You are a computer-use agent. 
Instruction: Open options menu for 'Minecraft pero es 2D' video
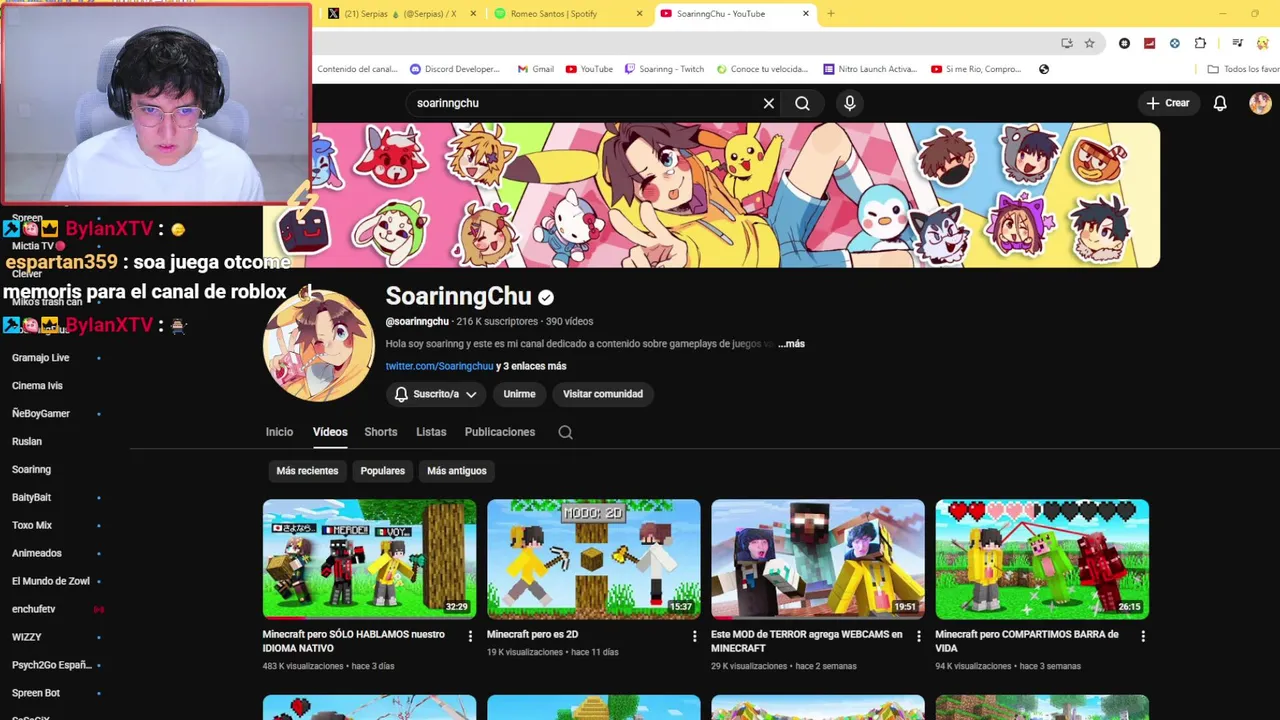click(x=694, y=636)
